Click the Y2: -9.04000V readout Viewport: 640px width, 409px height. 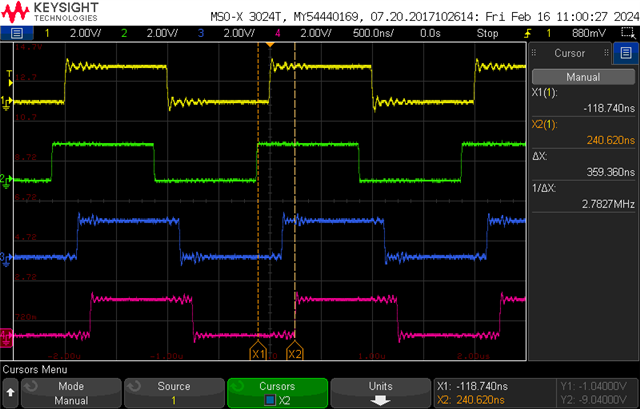click(x=593, y=400)
